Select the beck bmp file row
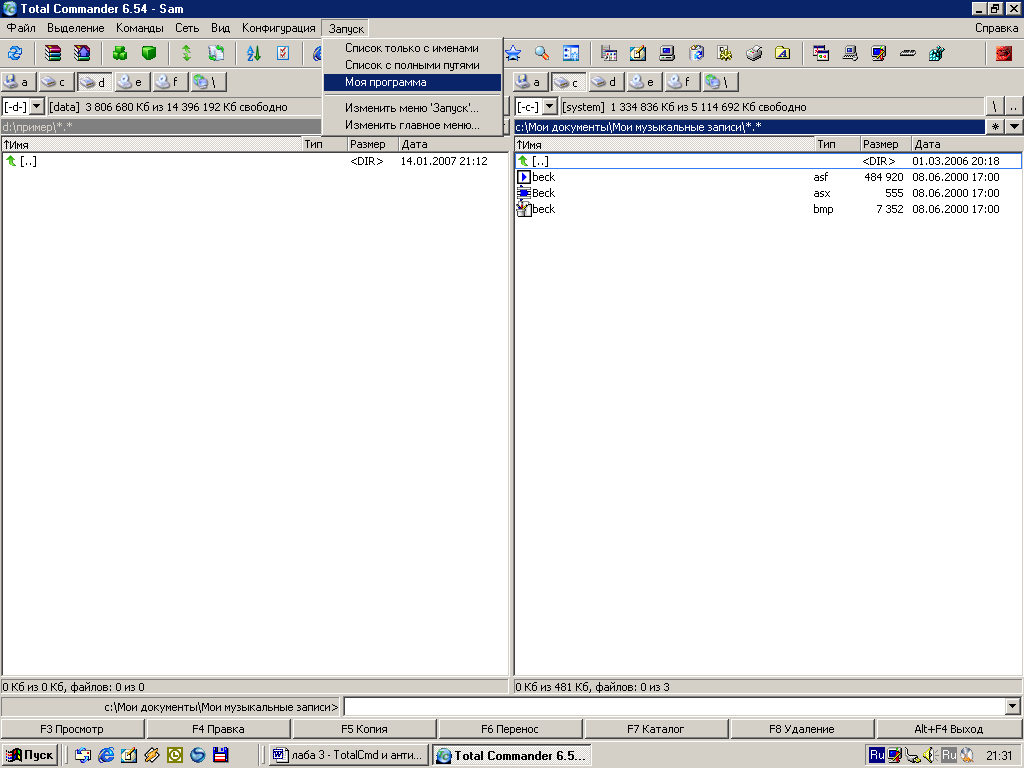The width and height of the screenshot is (1024, 768). click(x=768, y=209)
